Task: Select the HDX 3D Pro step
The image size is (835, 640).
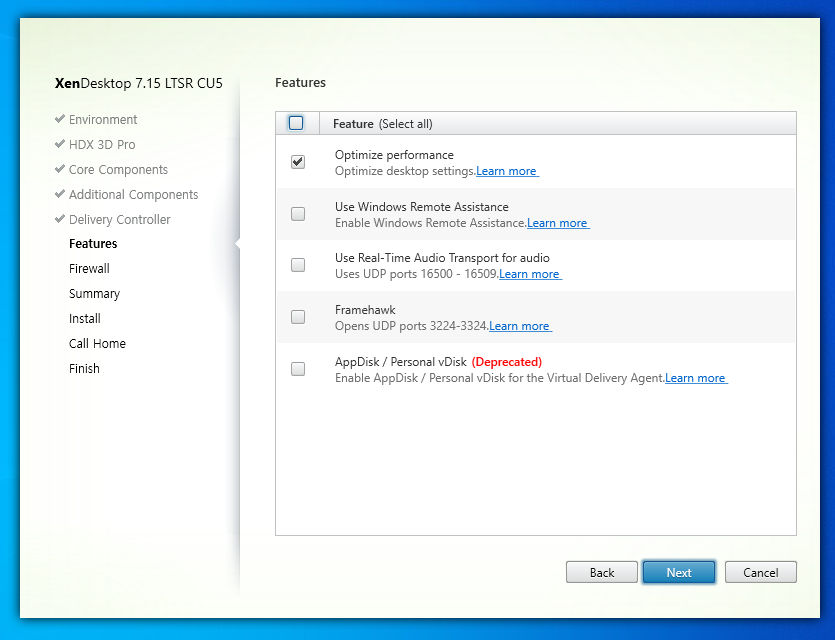Action: coord(102,144)
